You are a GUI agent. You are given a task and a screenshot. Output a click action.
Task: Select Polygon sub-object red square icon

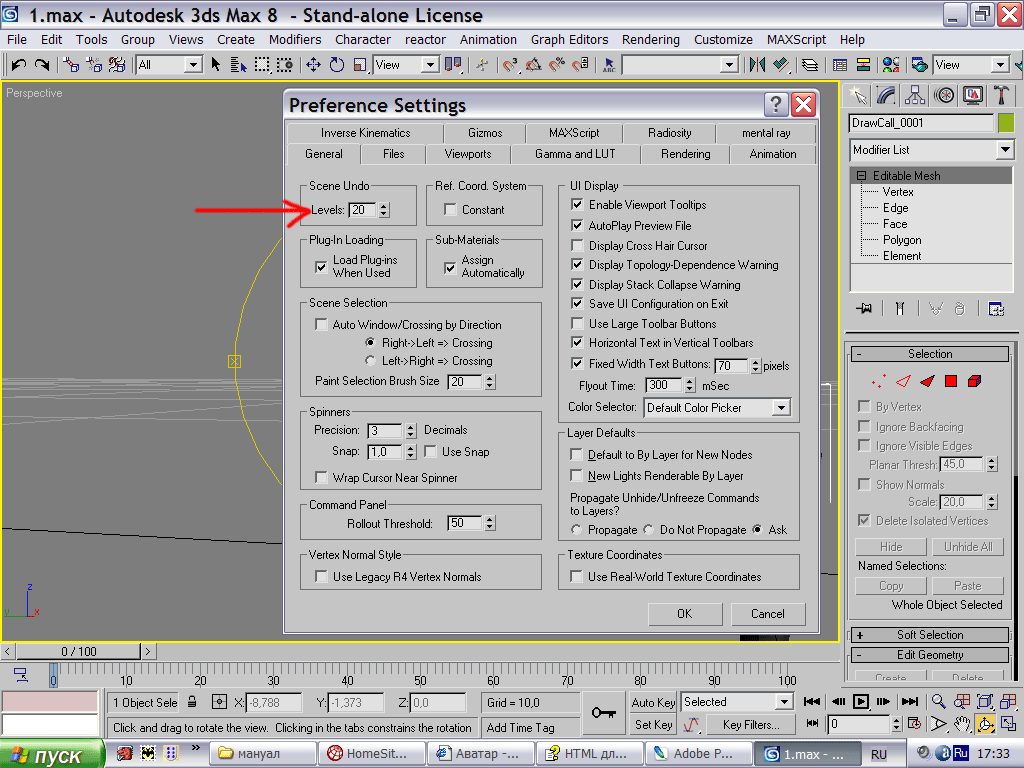951,381
